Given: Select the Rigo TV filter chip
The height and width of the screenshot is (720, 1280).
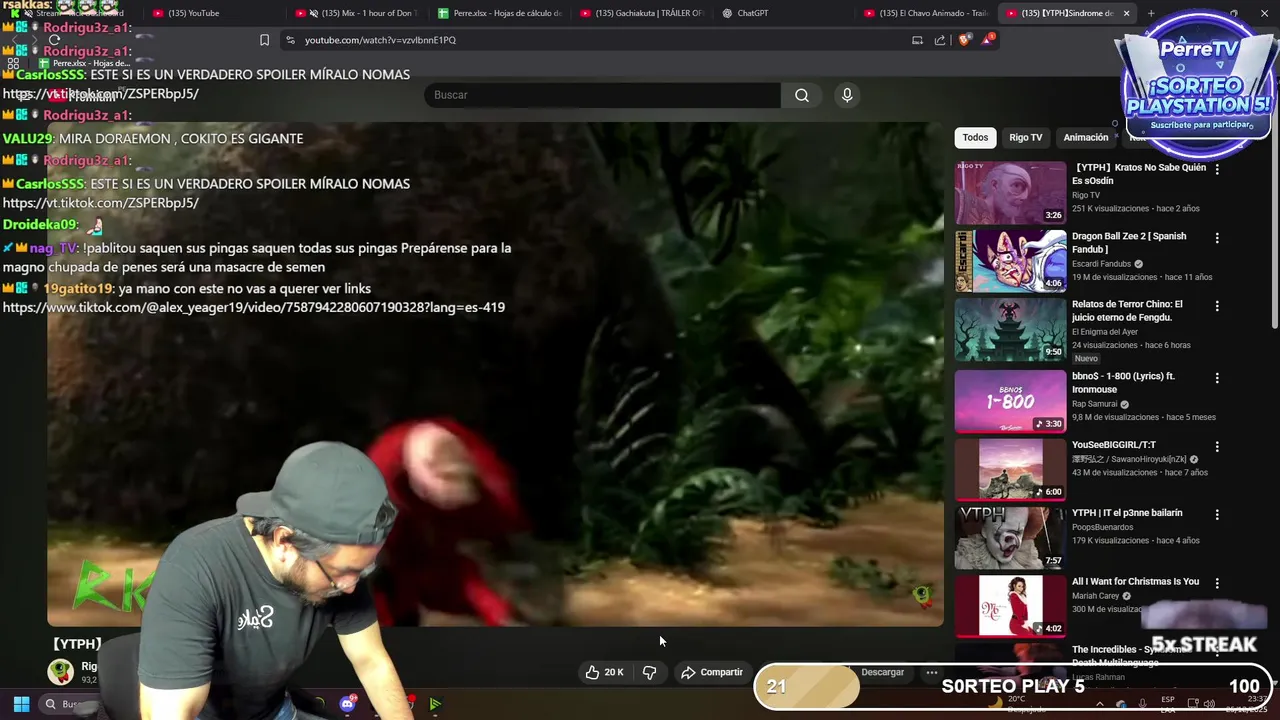Looking at the screenshot, I should click(1025, 137).
